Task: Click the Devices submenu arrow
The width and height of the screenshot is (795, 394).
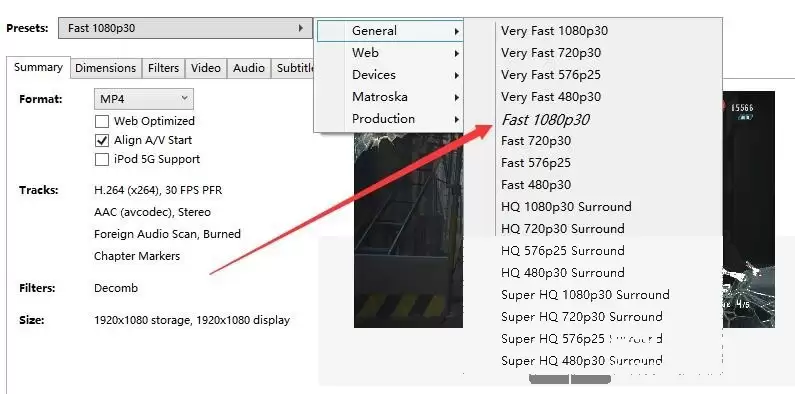Action: click(x=456, y=76)
